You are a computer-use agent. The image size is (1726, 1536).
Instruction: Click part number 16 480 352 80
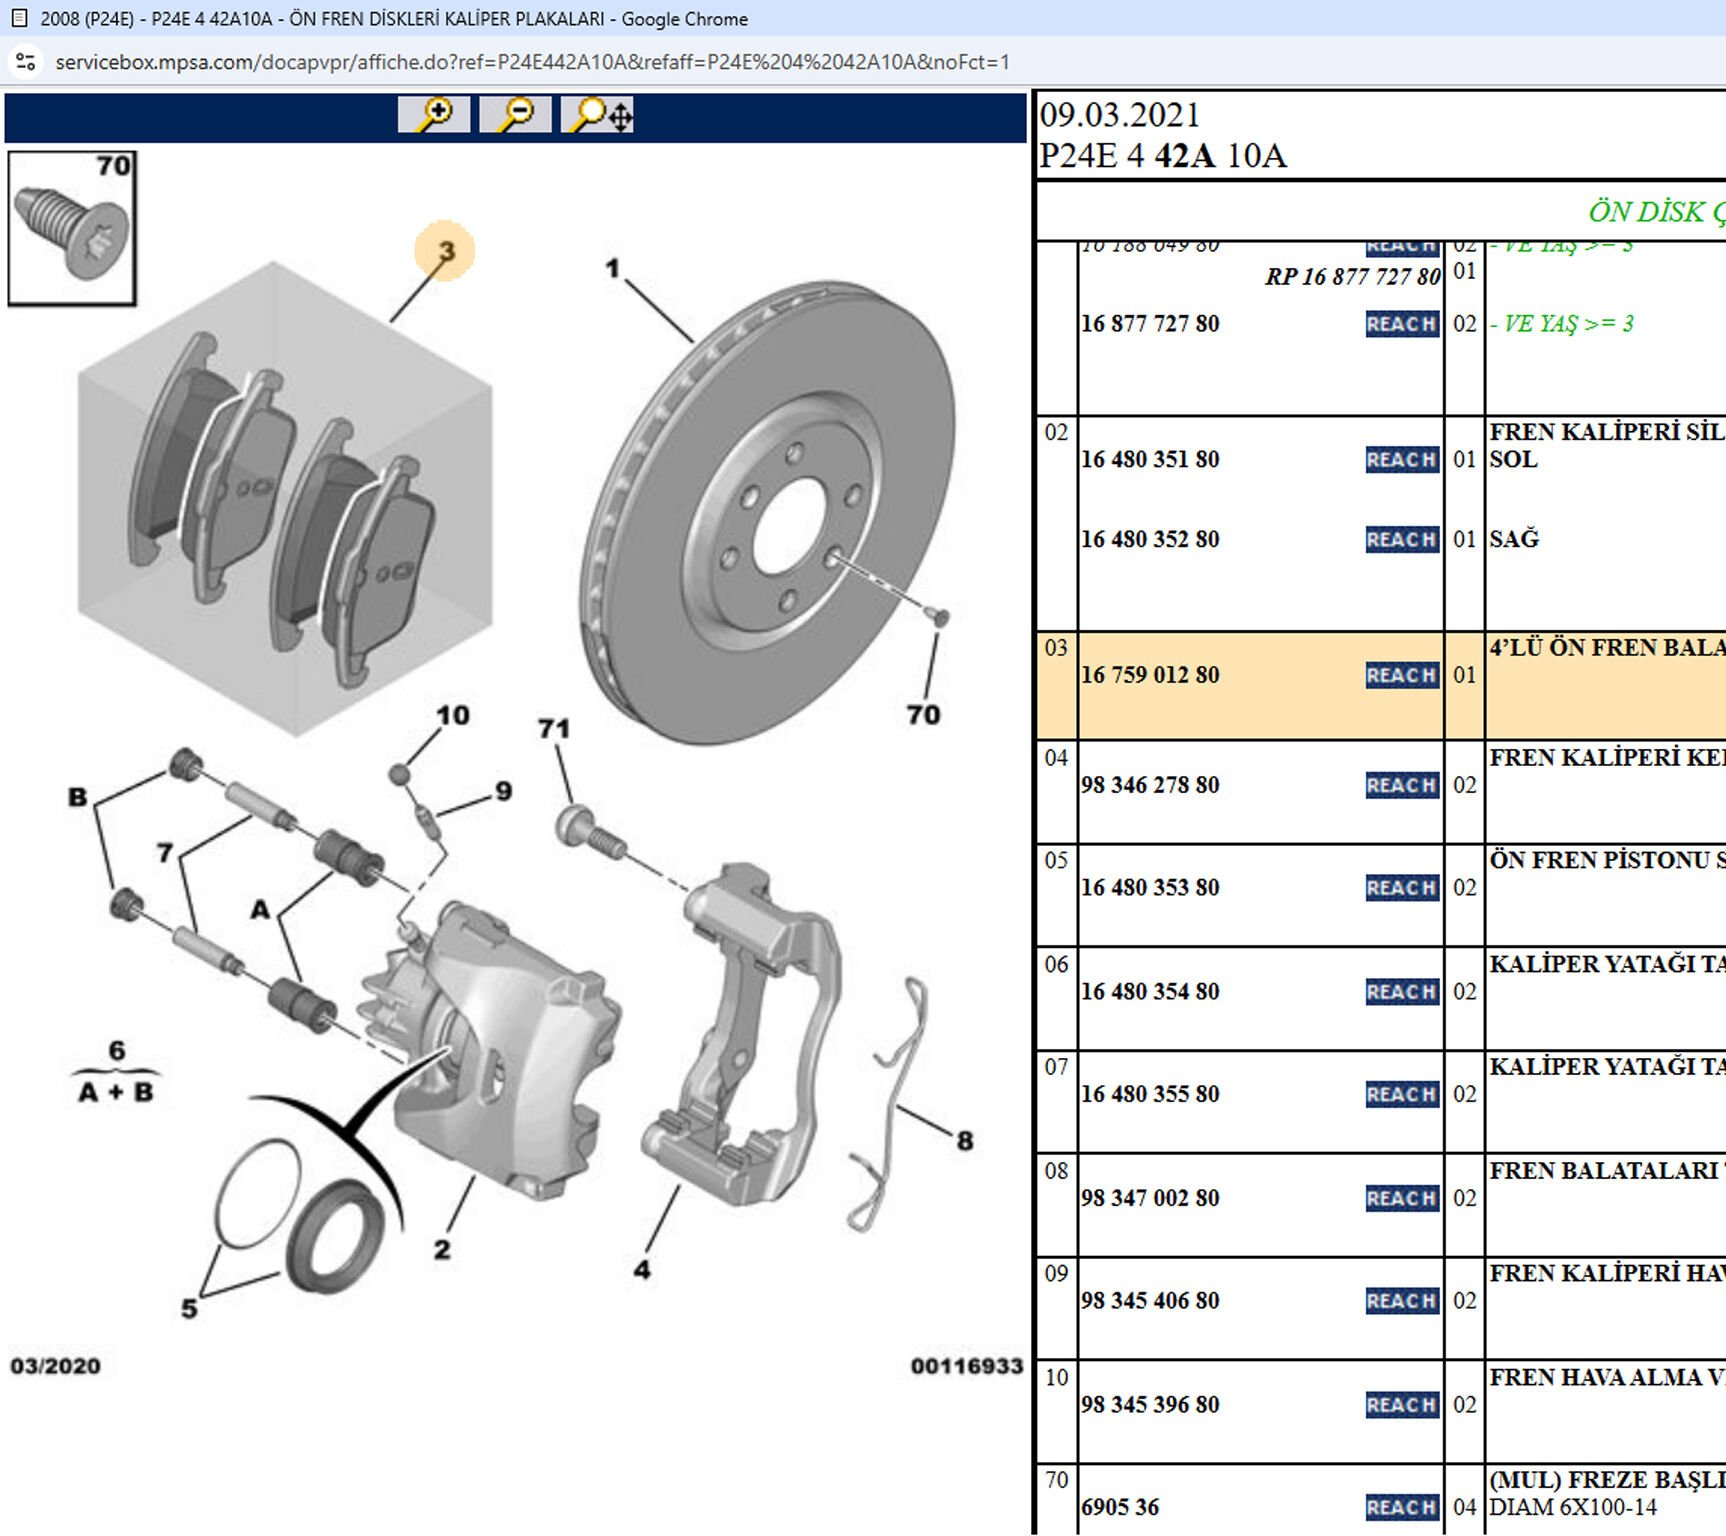click(1150, 539)
